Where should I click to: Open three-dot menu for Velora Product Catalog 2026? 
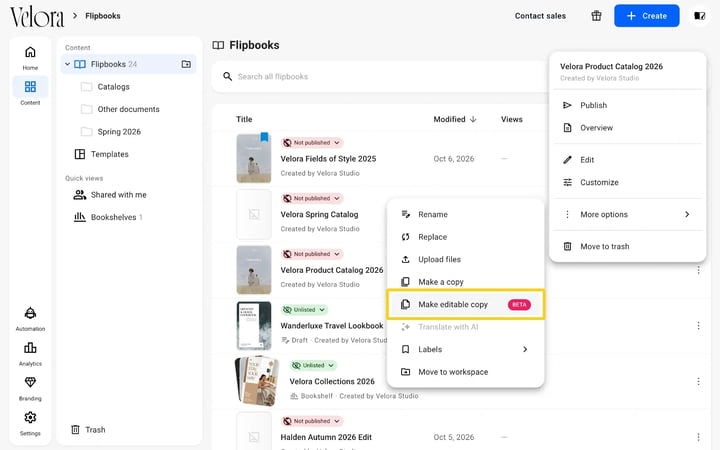698,270
